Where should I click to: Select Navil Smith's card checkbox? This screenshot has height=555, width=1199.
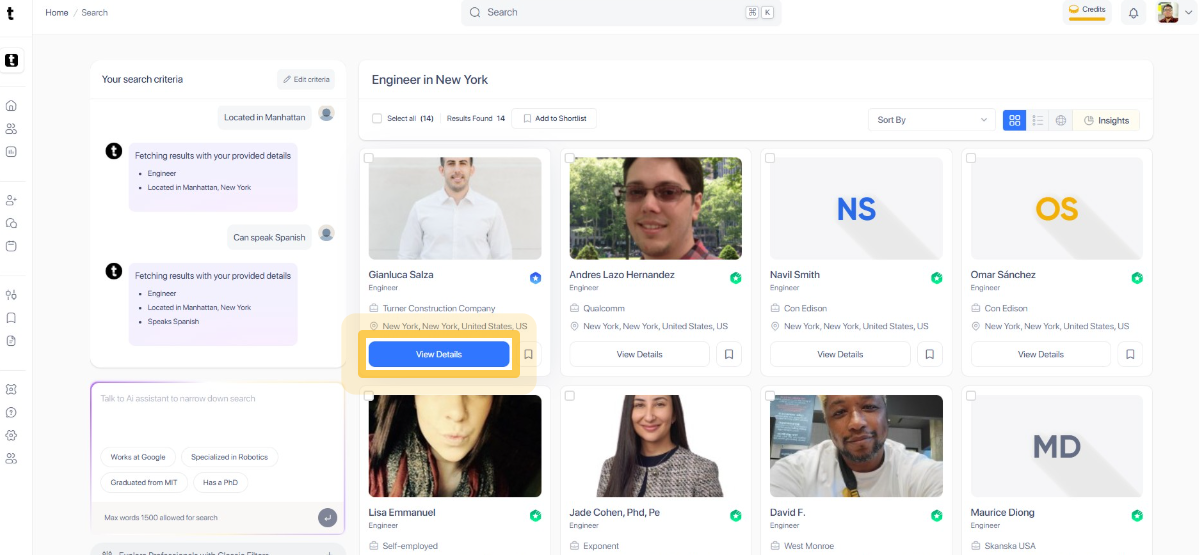tap(770, 157)
